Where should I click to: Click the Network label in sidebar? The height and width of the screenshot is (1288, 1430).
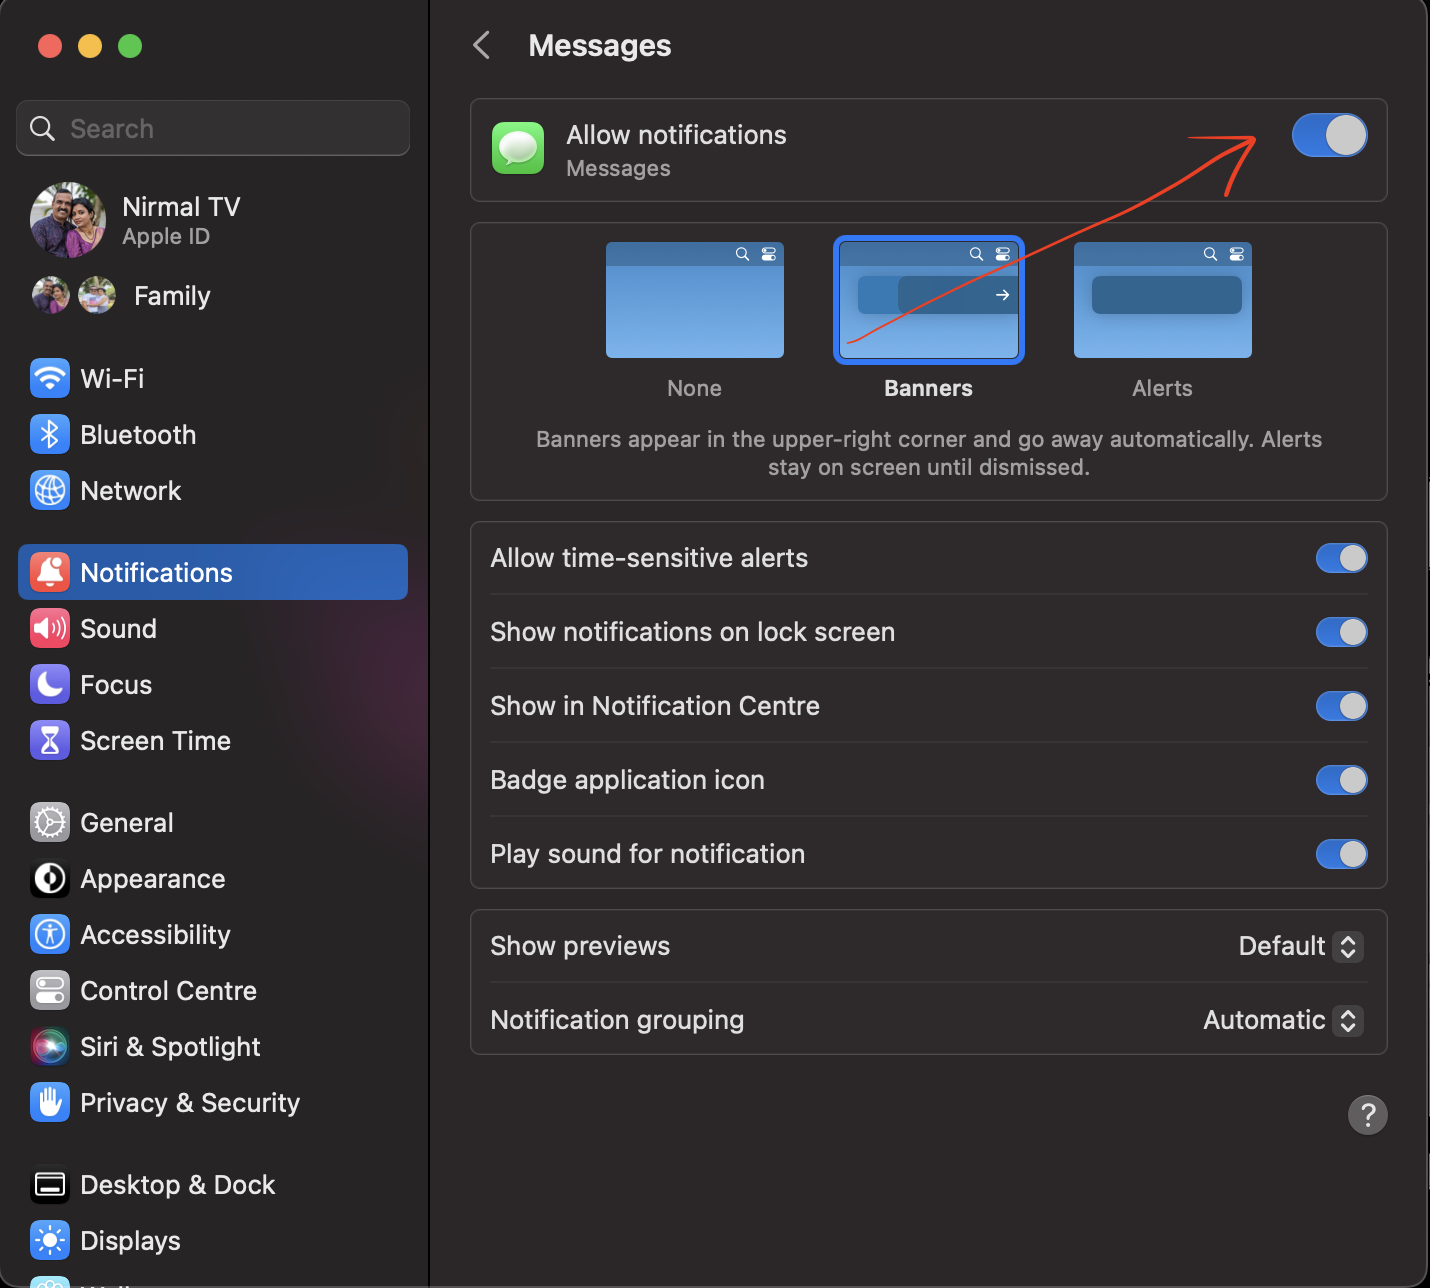(x=131, y=490)
